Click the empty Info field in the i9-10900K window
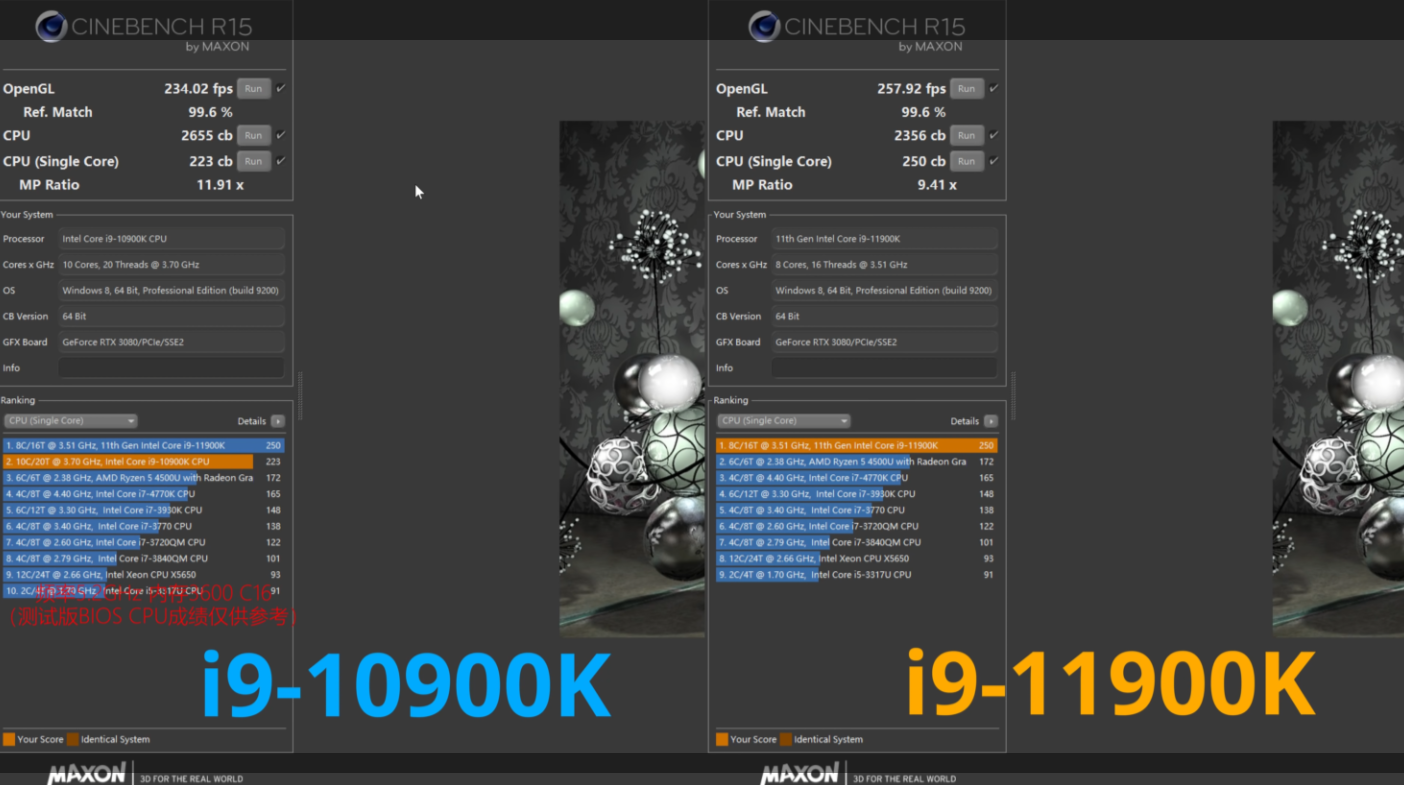 171,368
